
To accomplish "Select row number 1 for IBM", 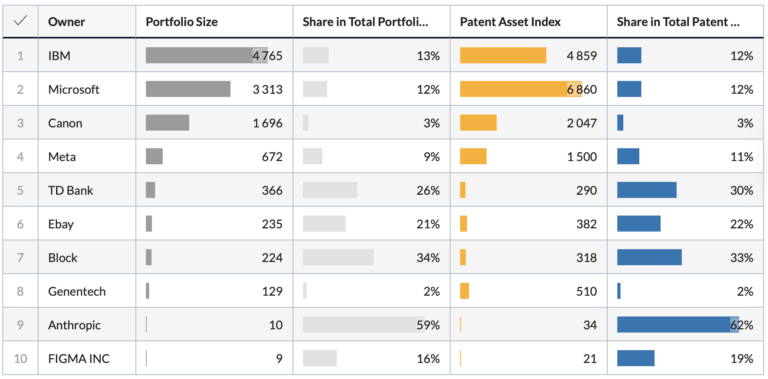I will click(20, 56).
